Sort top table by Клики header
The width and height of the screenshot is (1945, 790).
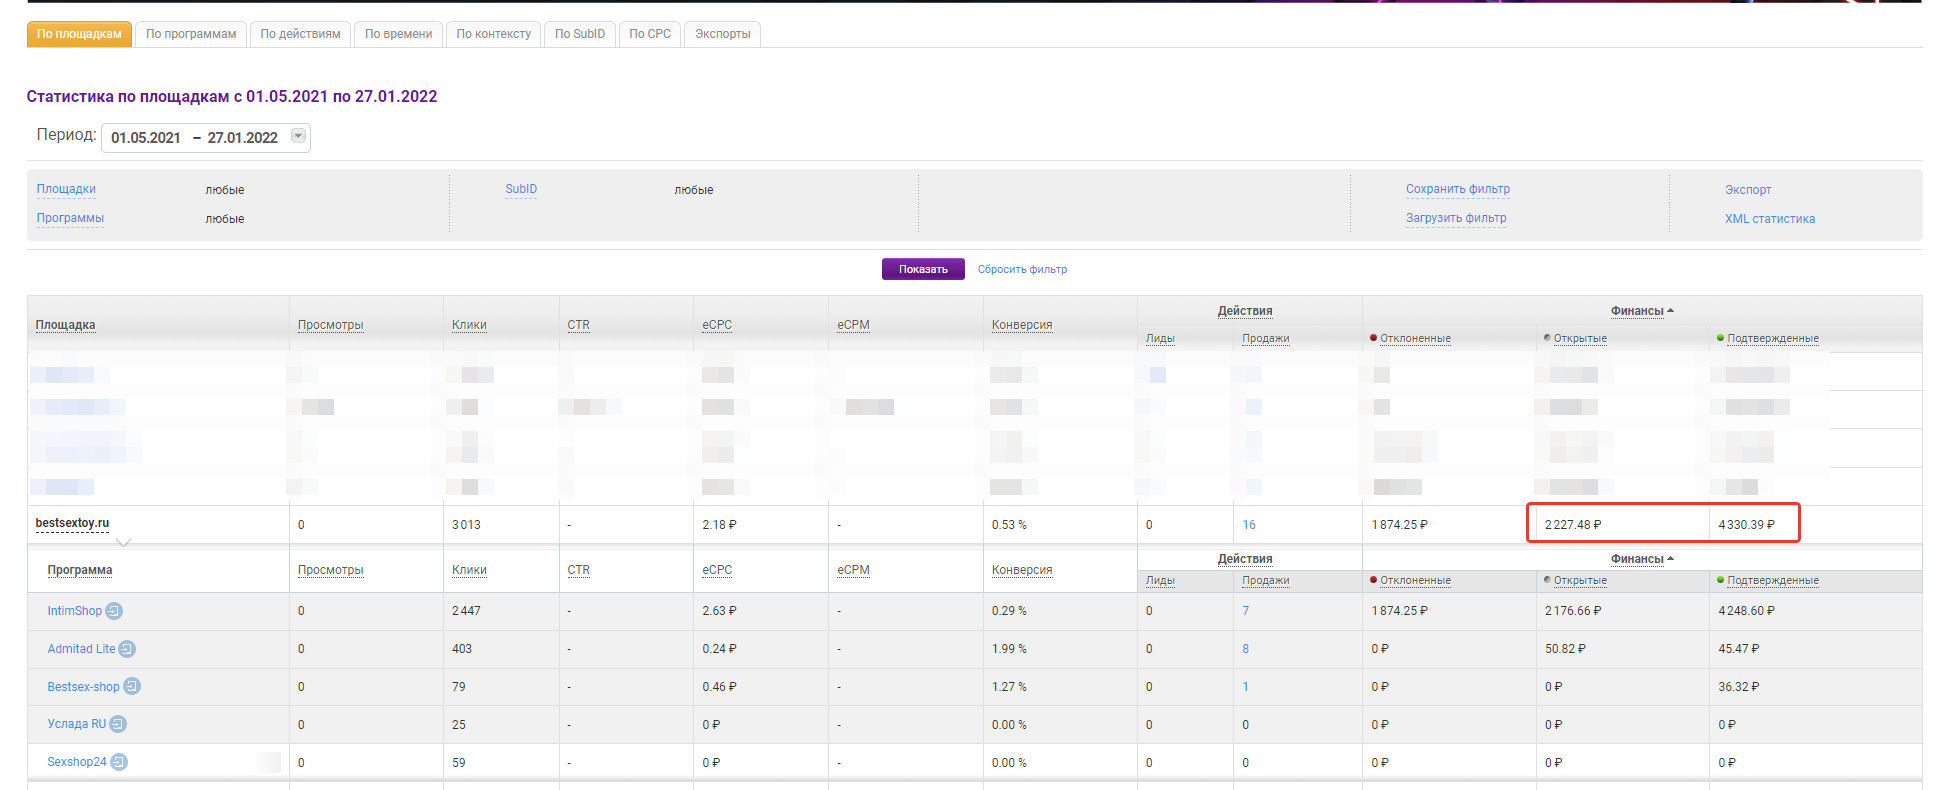pyautogui.click(x=469, y=325)
